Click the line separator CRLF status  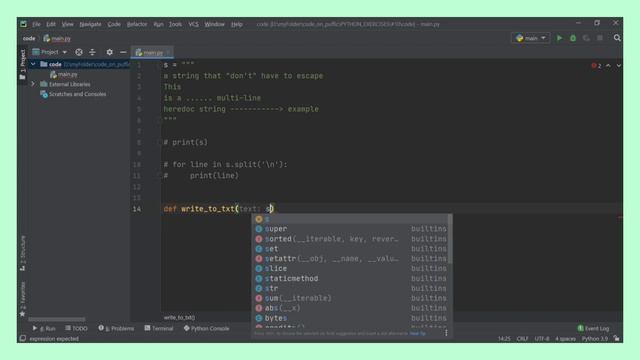click(522, 338)
